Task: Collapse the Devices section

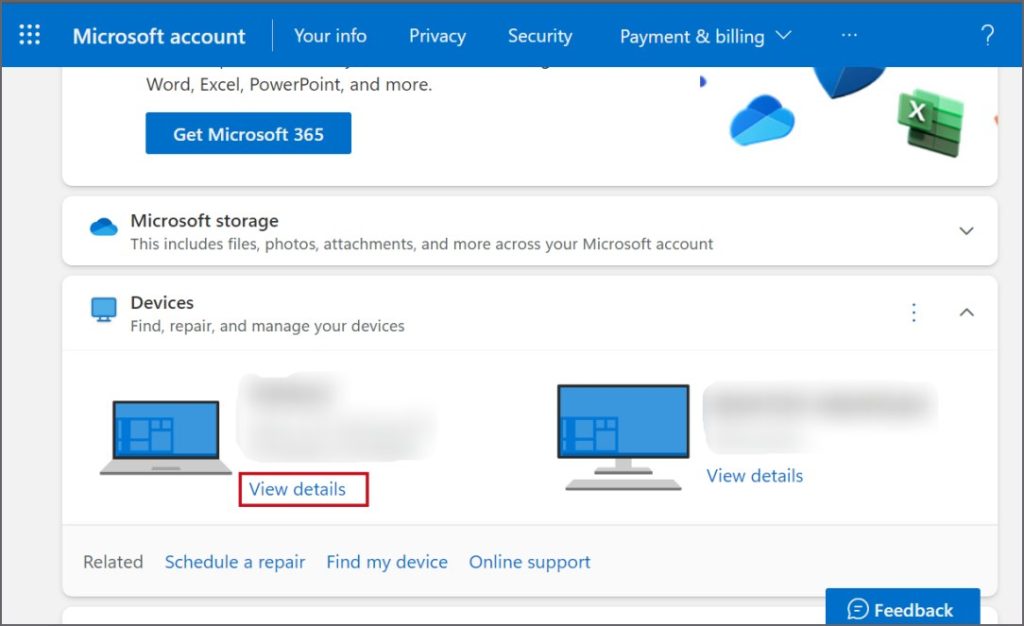Action: pos(967,312)
